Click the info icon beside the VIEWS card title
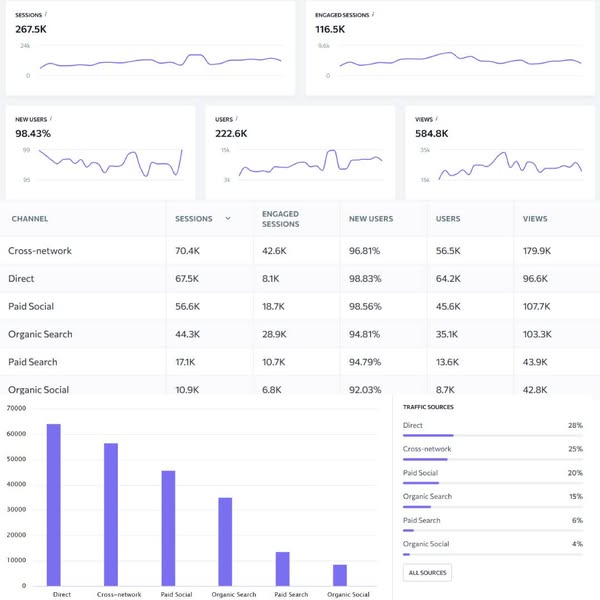Screen dimensions: 600x600 pyautogui.click(x=437, y=119)
